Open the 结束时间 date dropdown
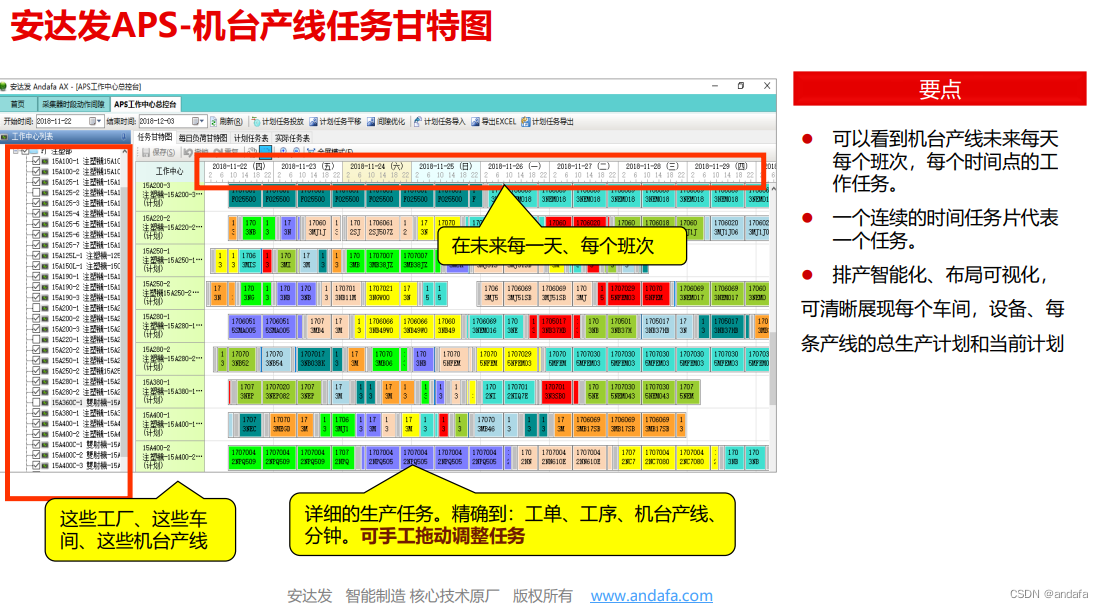Image resolution: width=1103 pixels, height=608 pixels. click(202, 122)
